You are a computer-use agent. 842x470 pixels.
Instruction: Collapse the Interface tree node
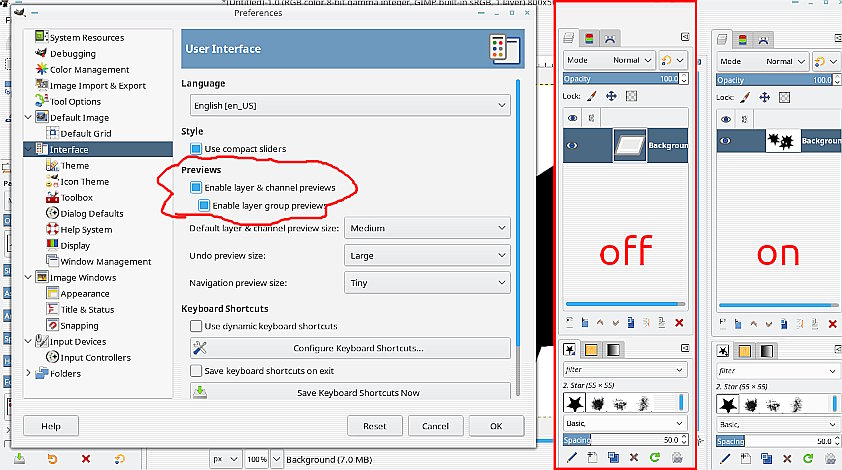[x=28, y=149]
